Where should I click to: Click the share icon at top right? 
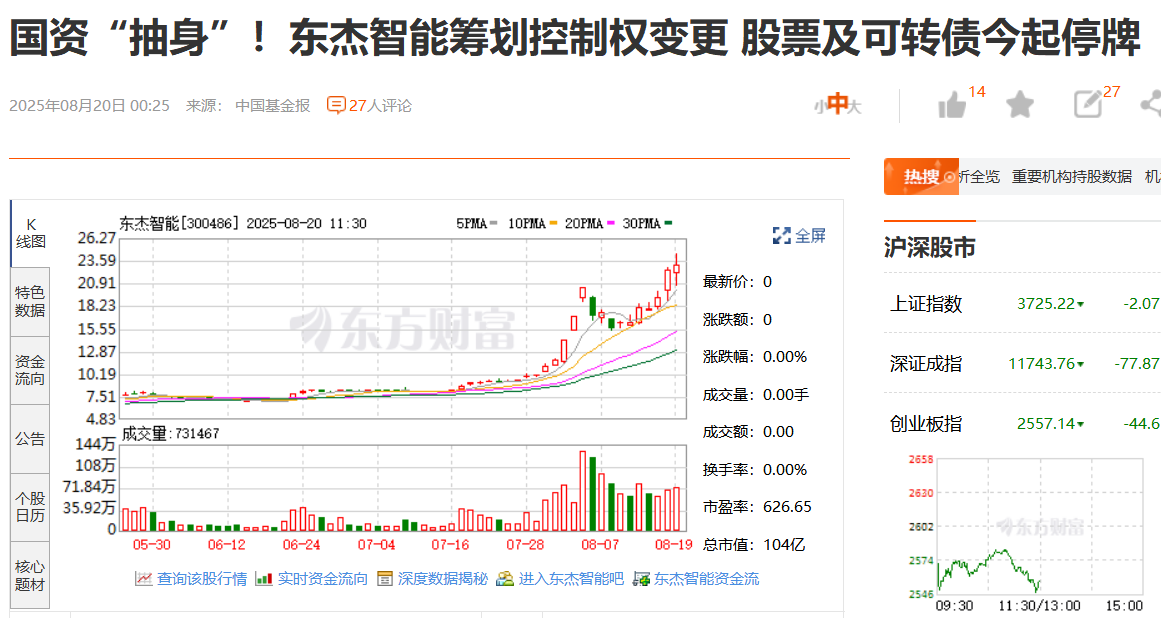1151,104
